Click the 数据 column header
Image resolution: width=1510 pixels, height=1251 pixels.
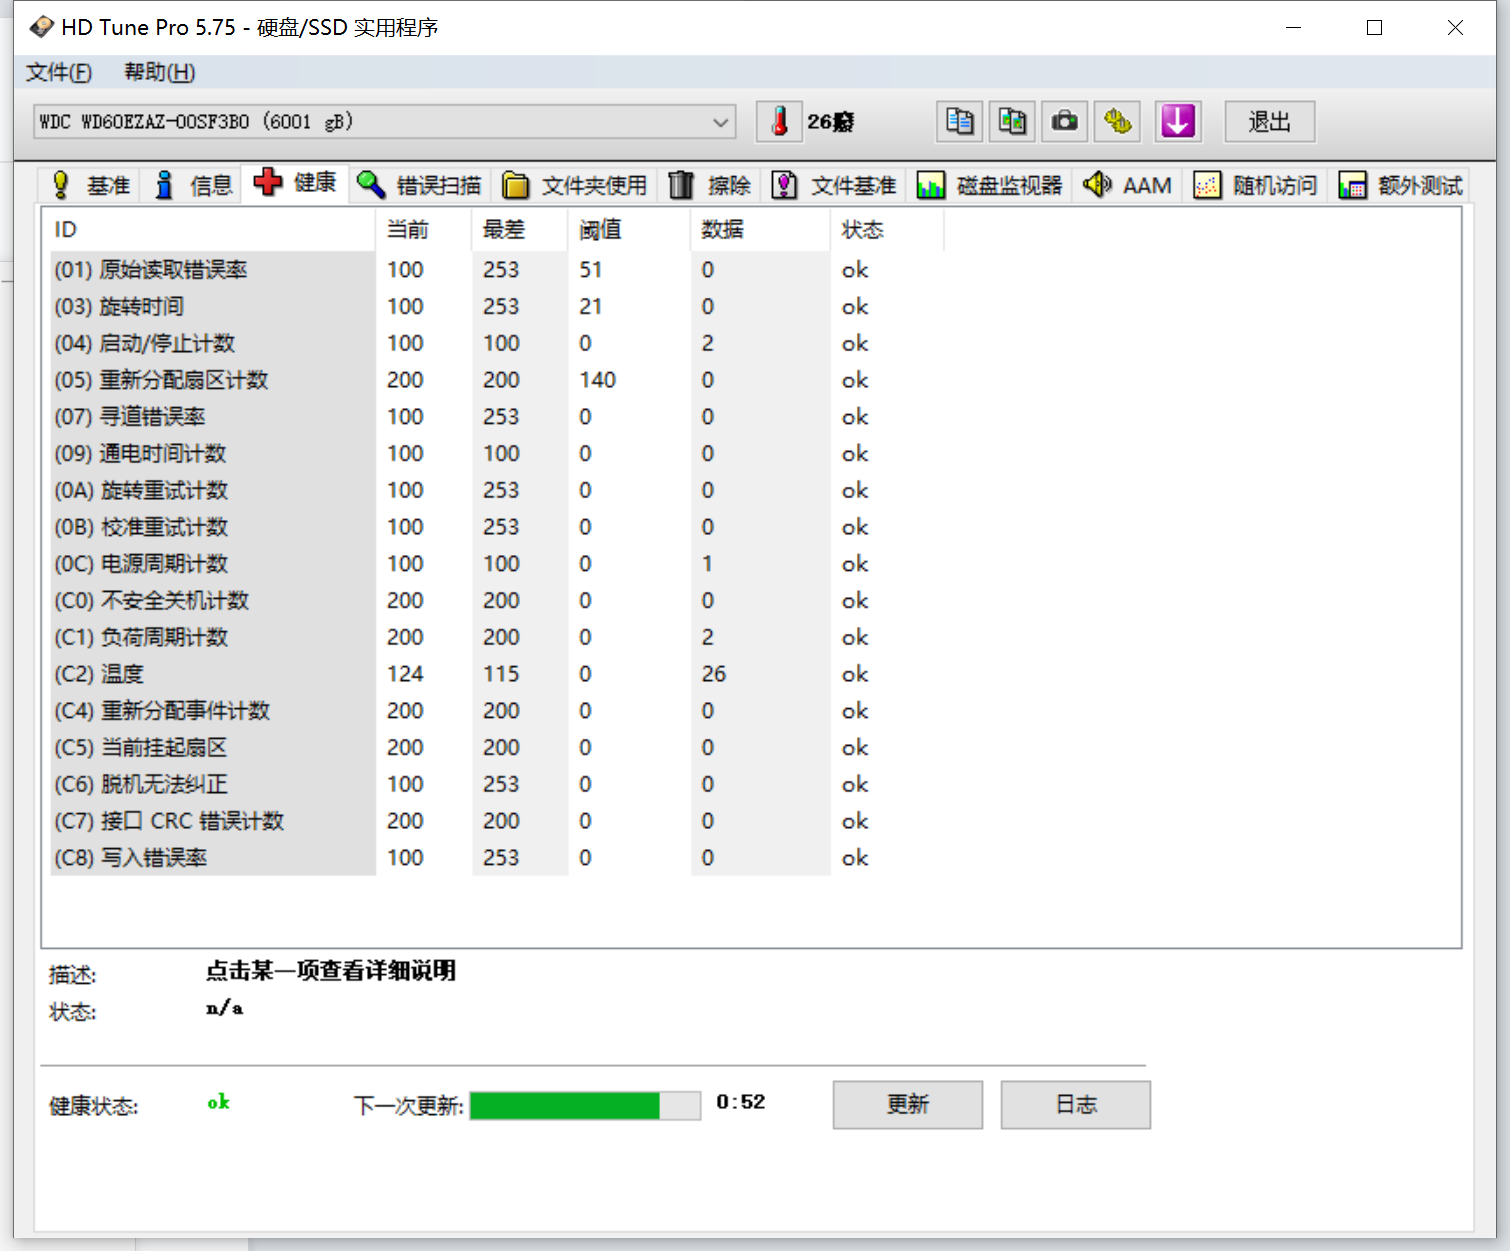point(760,230)
